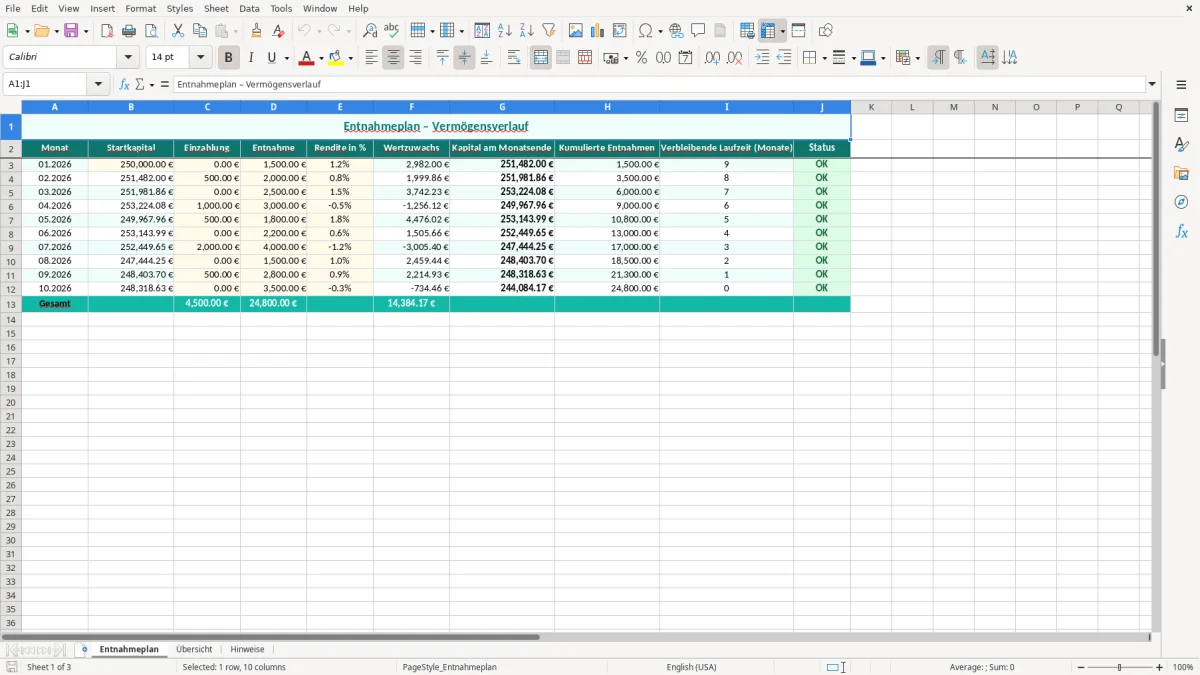Screen dimensions: 1200x675
Task: Toggle Align Left
Action: pos(371,58)
